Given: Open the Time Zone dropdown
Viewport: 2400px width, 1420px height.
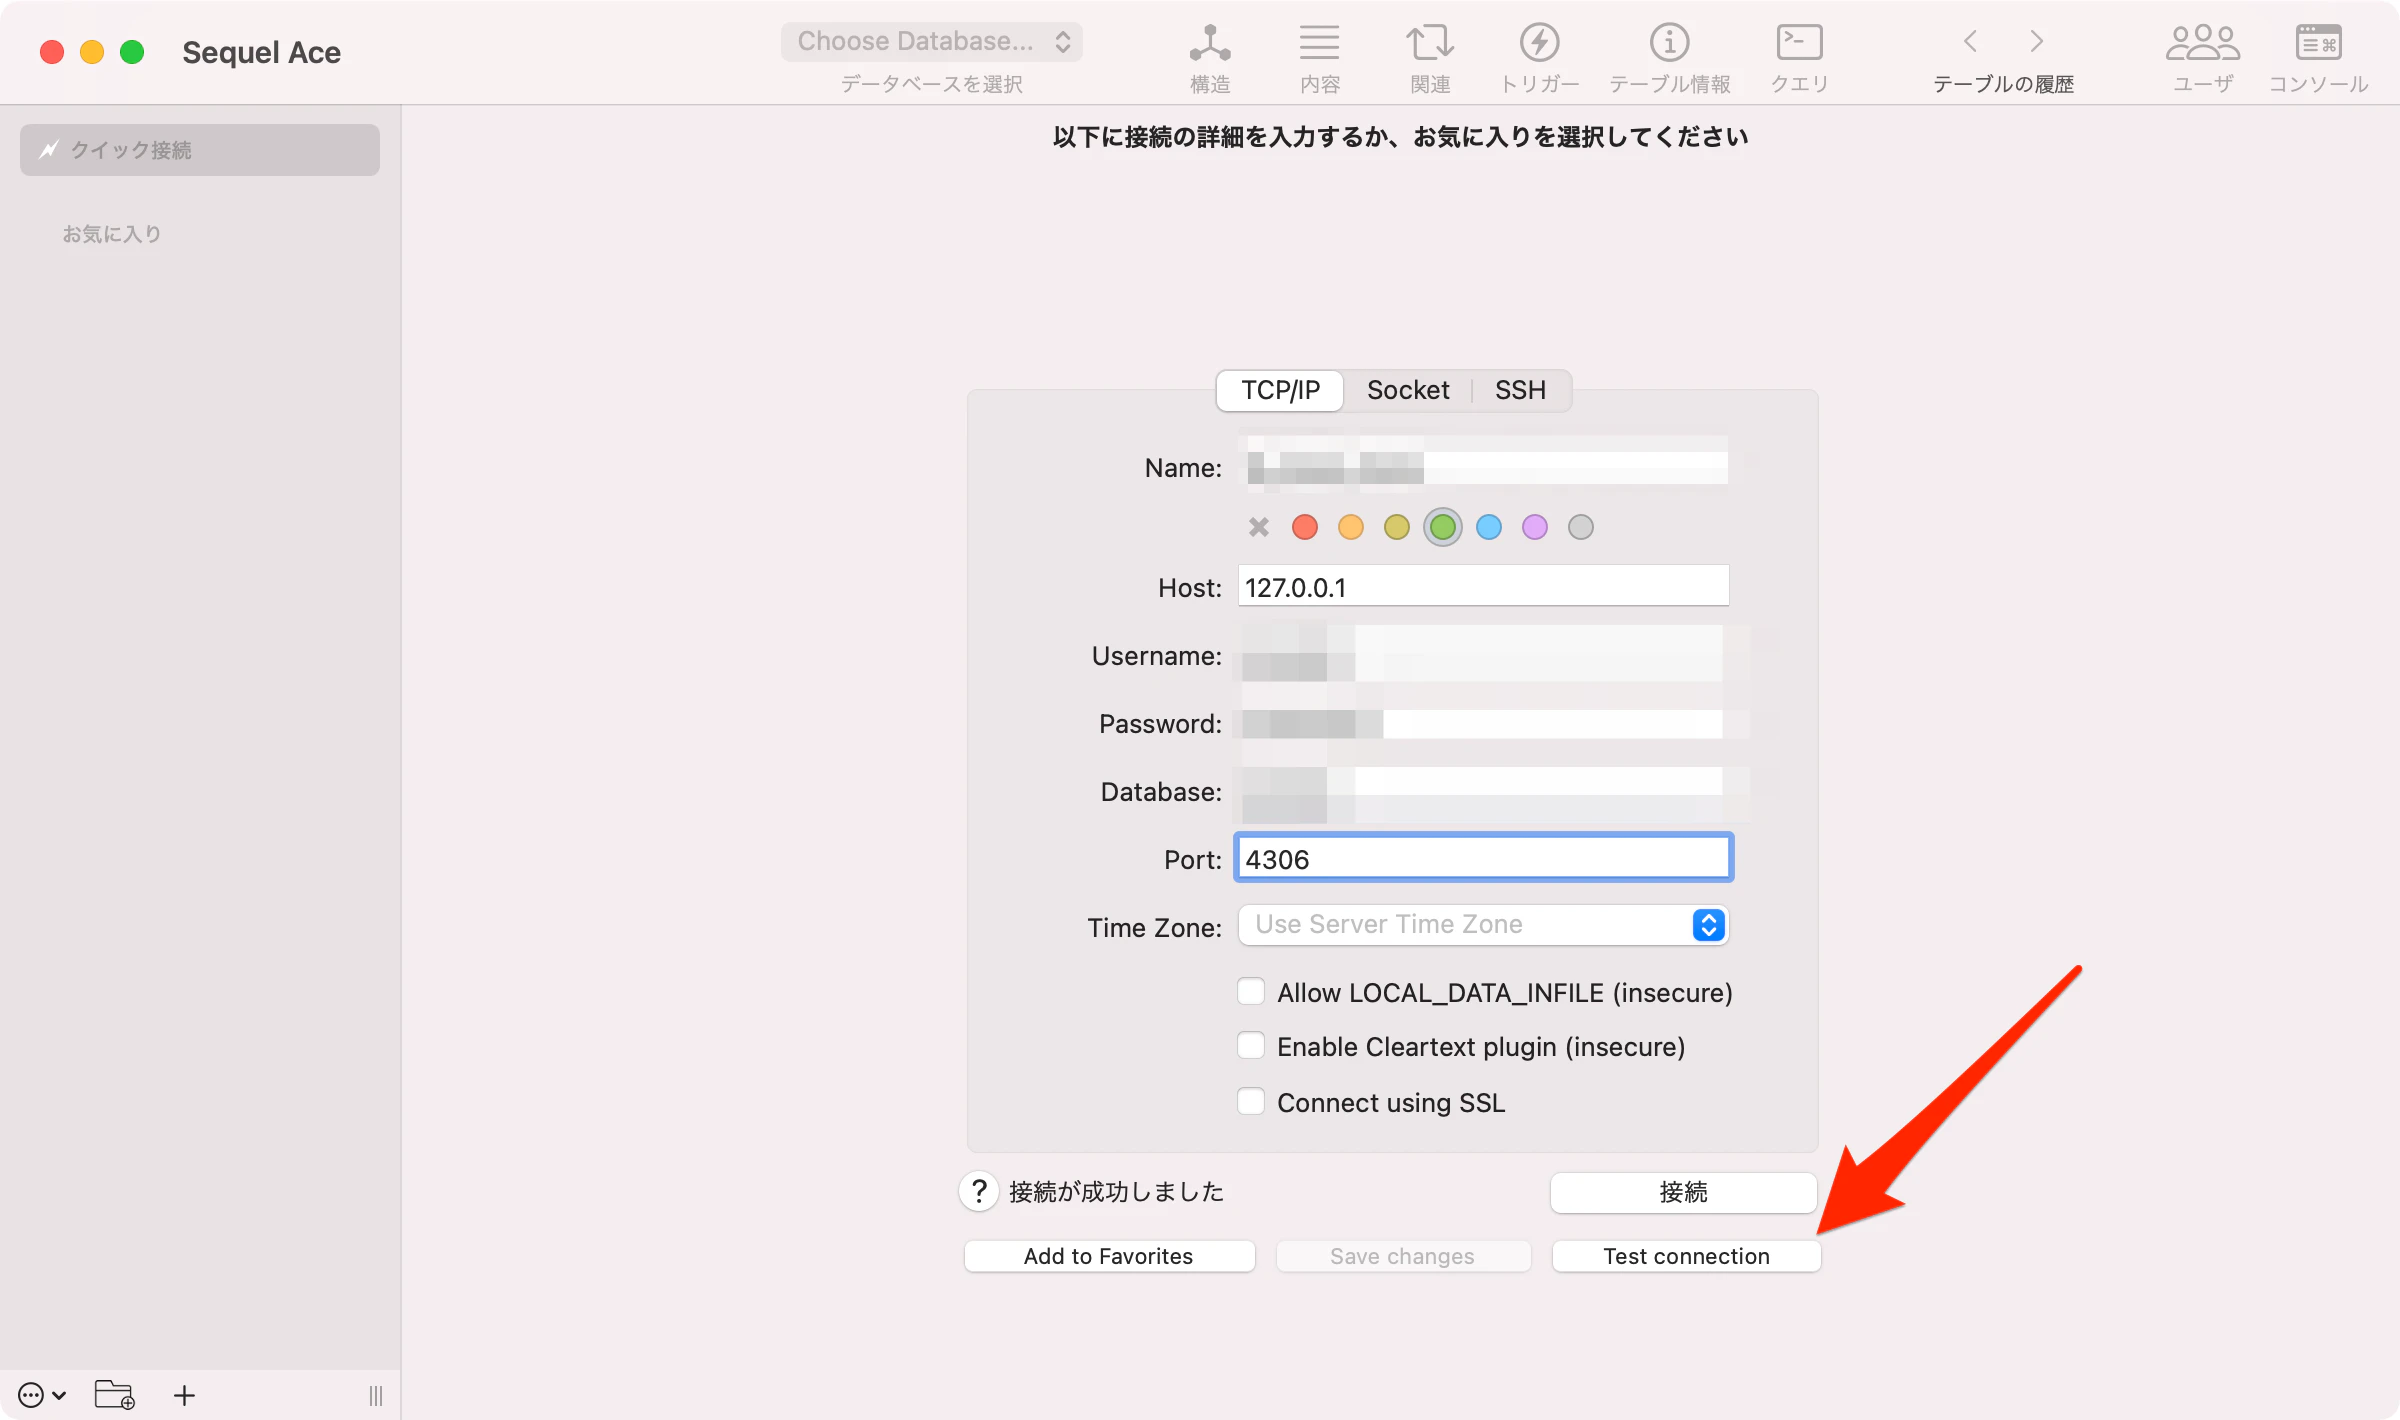Looking at the screenshot, I should pos(1484,925).
